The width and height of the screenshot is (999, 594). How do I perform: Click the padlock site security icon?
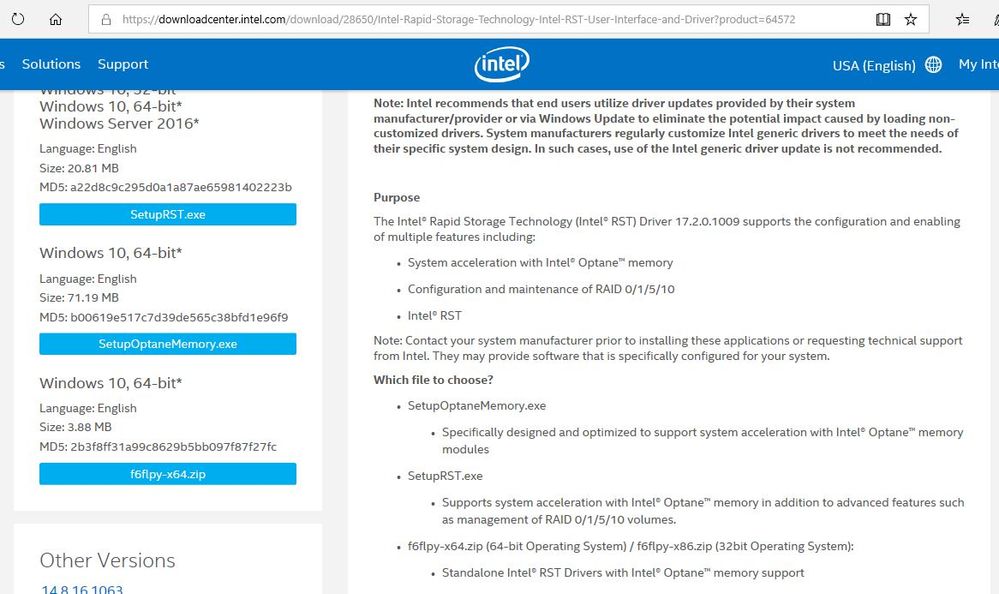[105, 19]
